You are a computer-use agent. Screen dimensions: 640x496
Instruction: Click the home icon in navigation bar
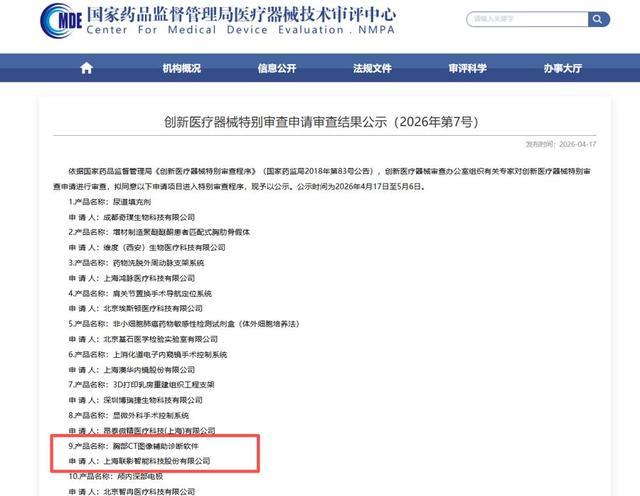pyautogui.click(x=86, y=68)
